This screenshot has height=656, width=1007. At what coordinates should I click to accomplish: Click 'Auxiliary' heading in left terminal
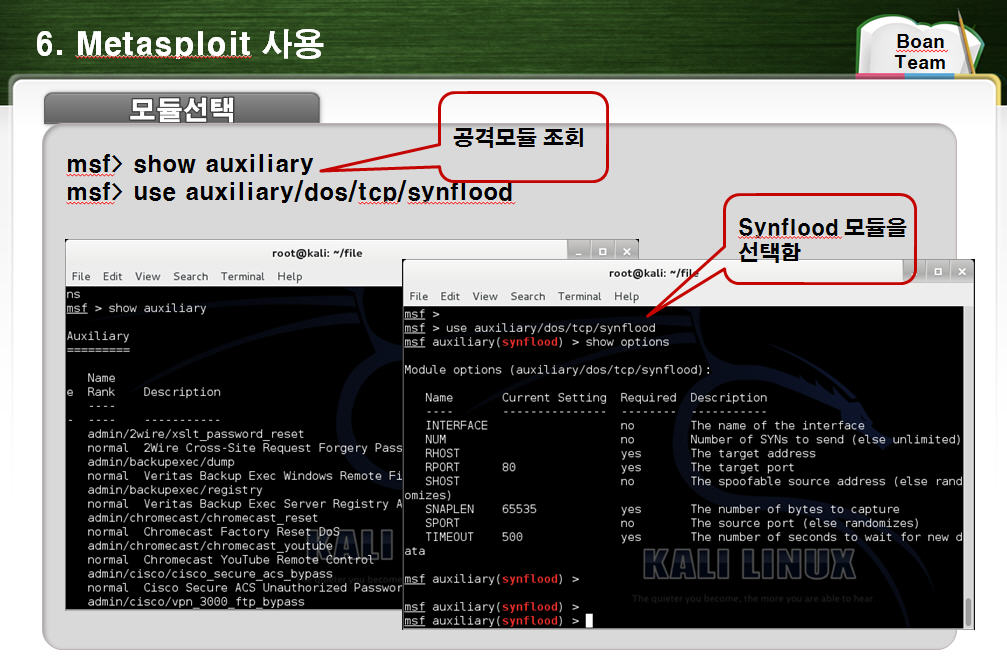98,336
